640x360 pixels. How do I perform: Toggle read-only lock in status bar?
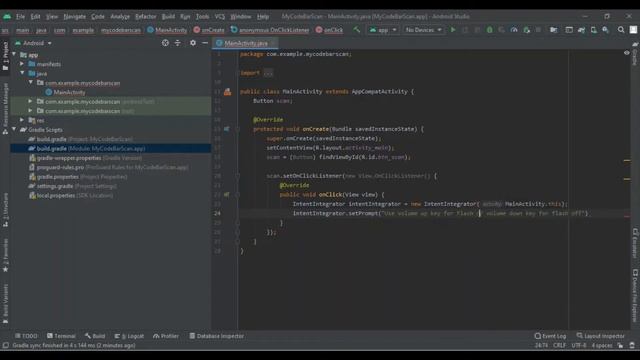point(620,345)
